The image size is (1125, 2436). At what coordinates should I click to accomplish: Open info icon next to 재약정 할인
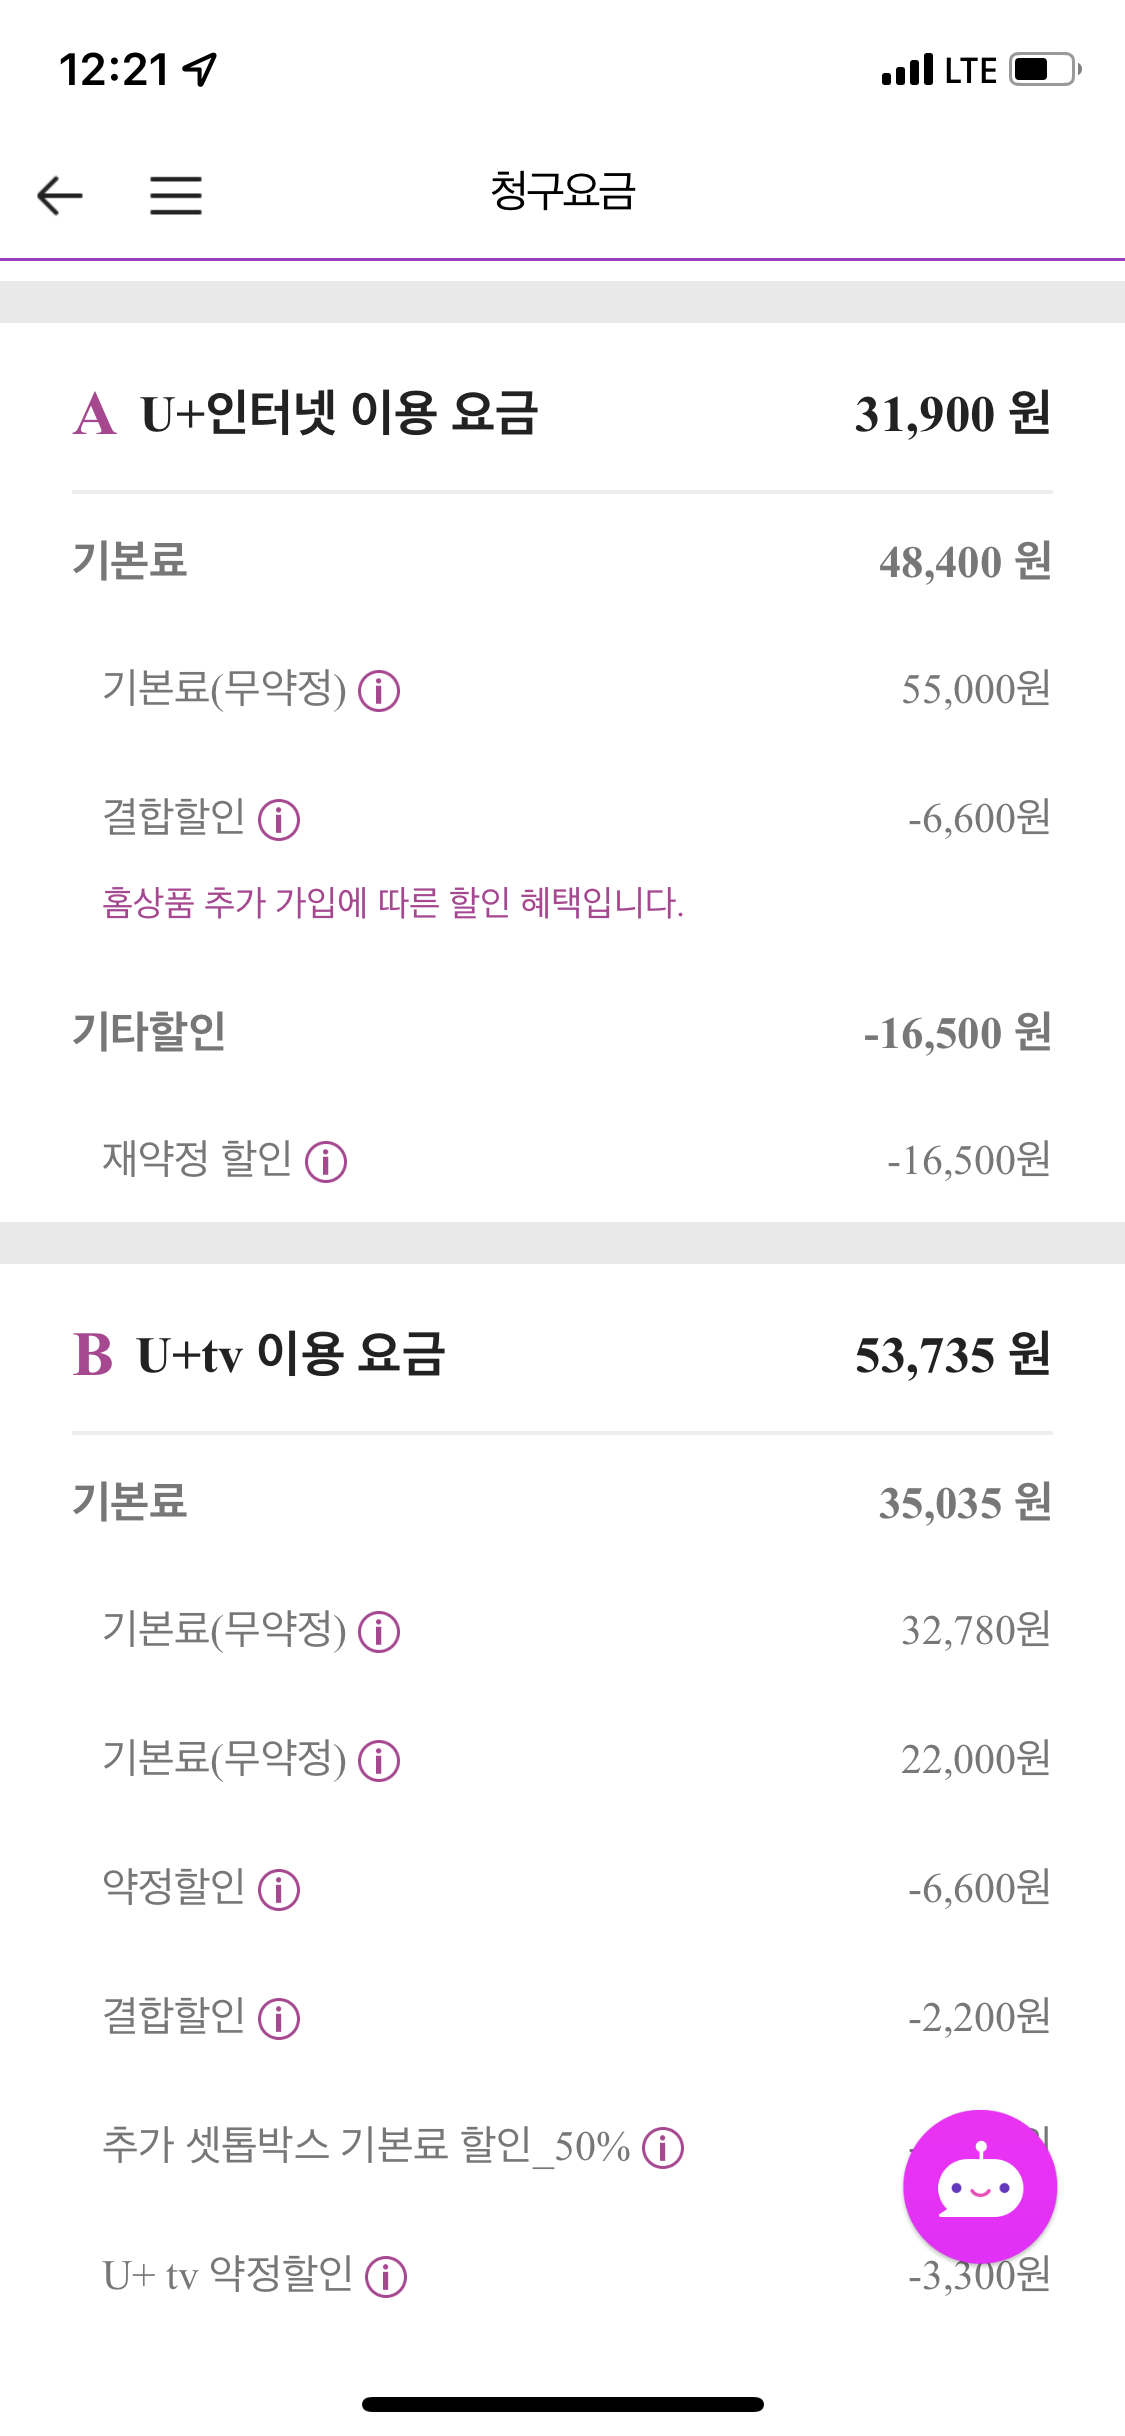tap(326, 1162)
